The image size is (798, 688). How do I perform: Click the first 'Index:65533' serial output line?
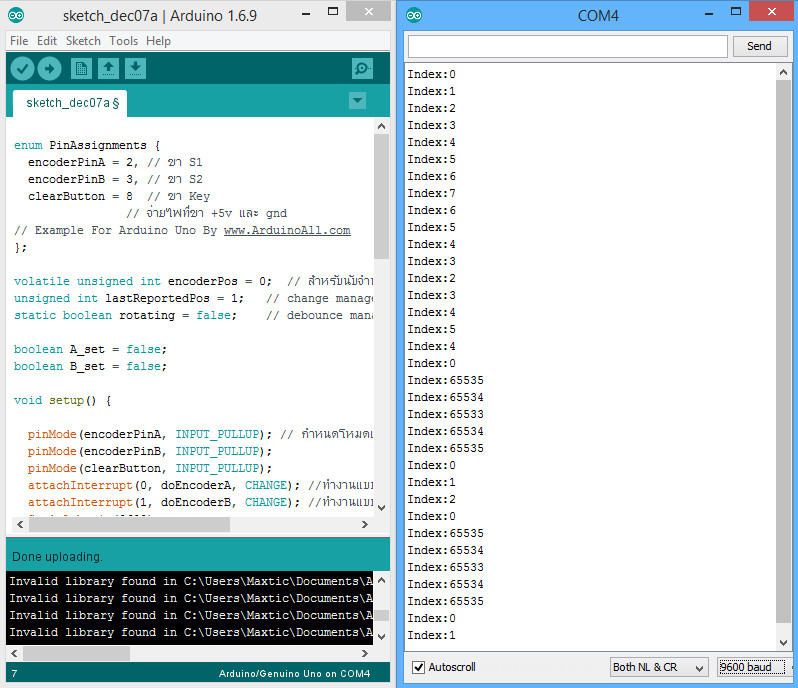click(x=445, y=414)
